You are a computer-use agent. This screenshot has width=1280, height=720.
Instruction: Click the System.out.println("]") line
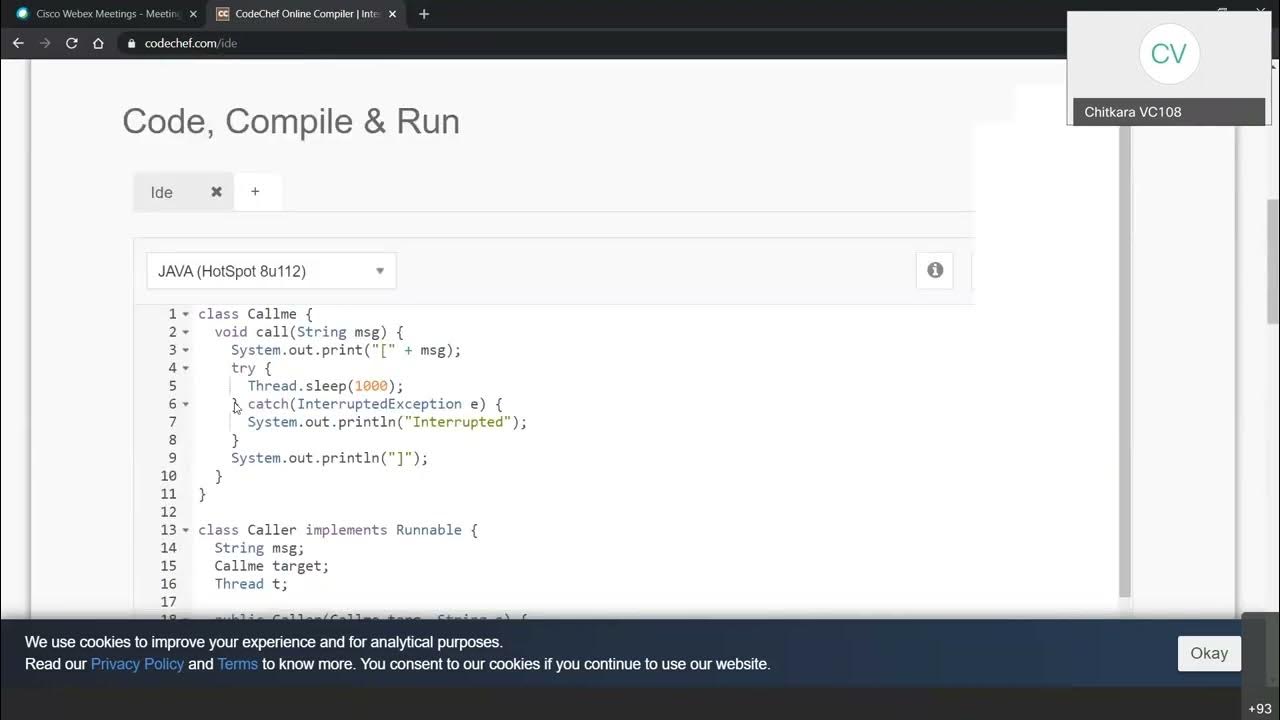(x=329, y=458)
